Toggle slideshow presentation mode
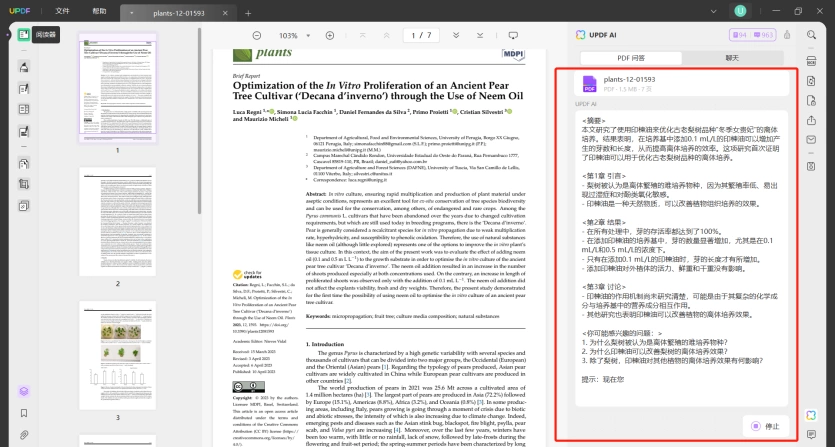This screenshot has height=447, width=835. pos(513,35)
